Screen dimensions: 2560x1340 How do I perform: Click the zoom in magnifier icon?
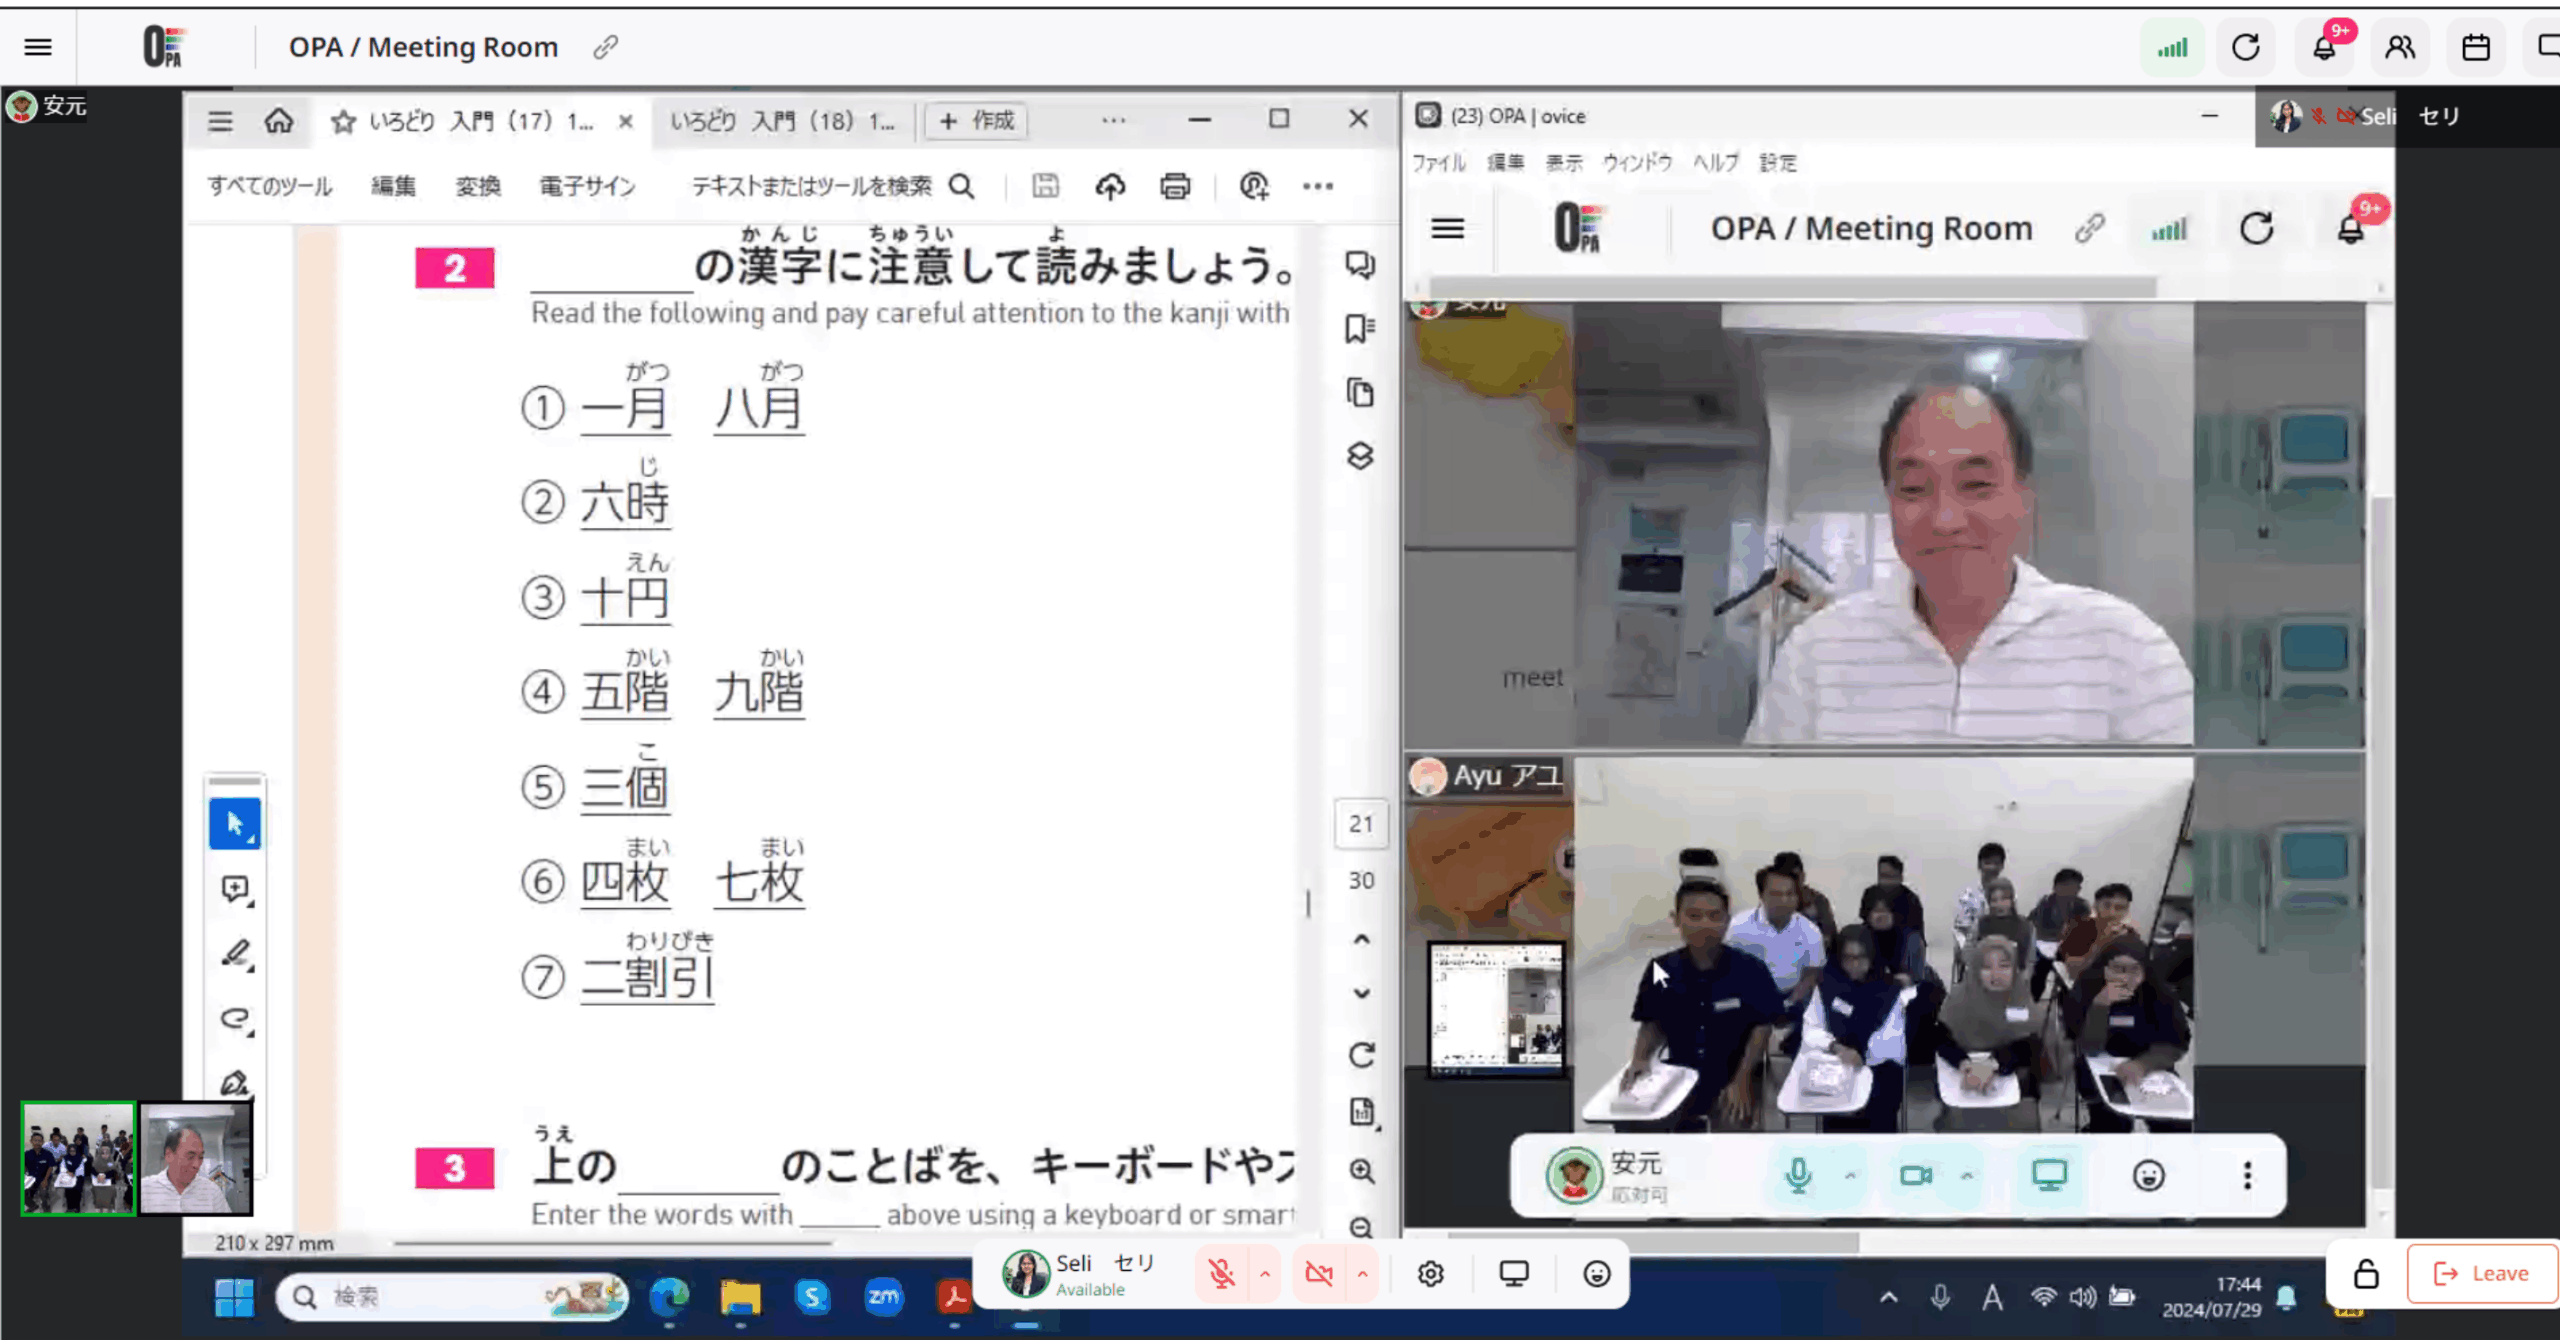coord(1361,1171)
